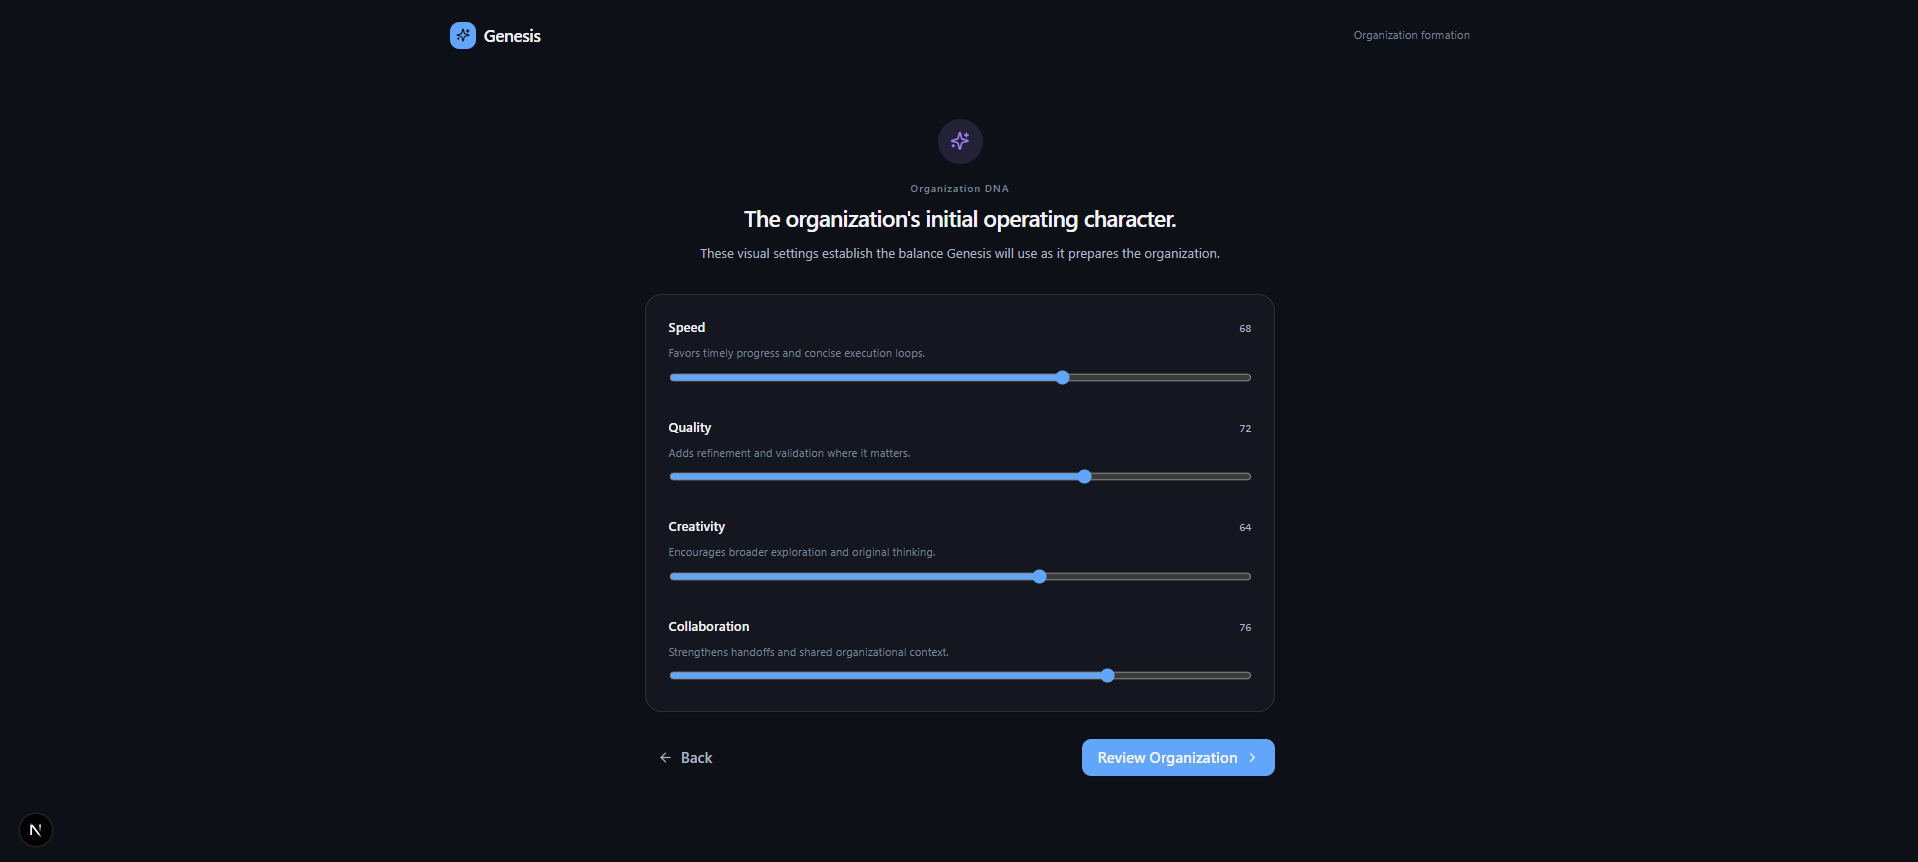Click the Collaboration slider handle
1918x862 pixels.
pyautogui.click(x=1108, y=676)
